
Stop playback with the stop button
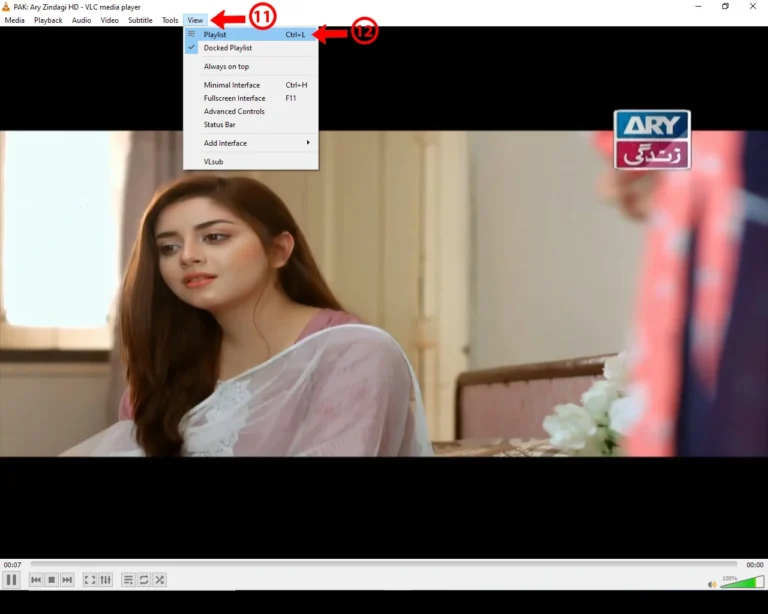51,580
